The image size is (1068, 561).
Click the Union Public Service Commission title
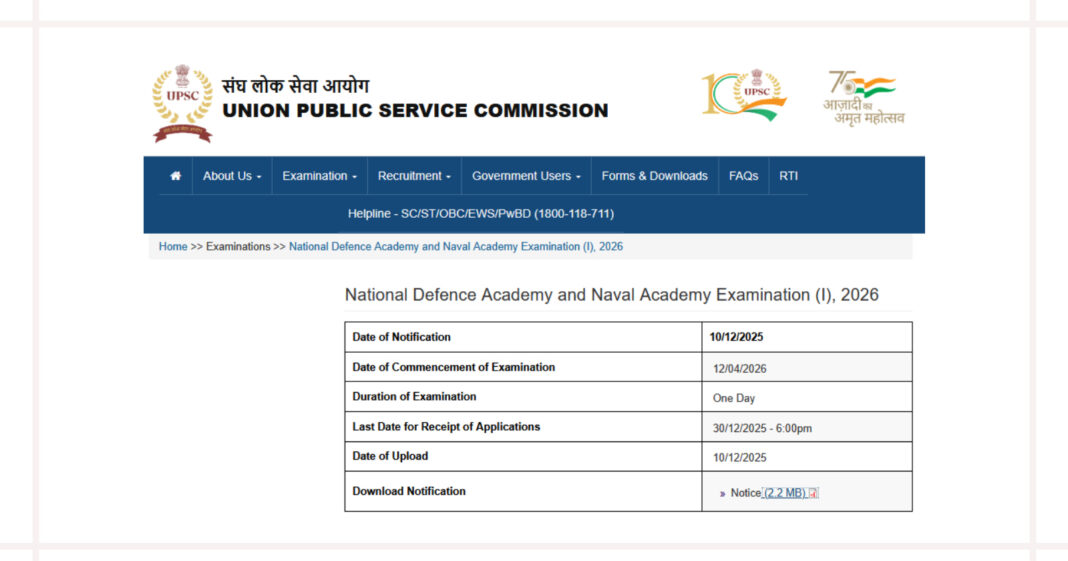tap(415, 110)
